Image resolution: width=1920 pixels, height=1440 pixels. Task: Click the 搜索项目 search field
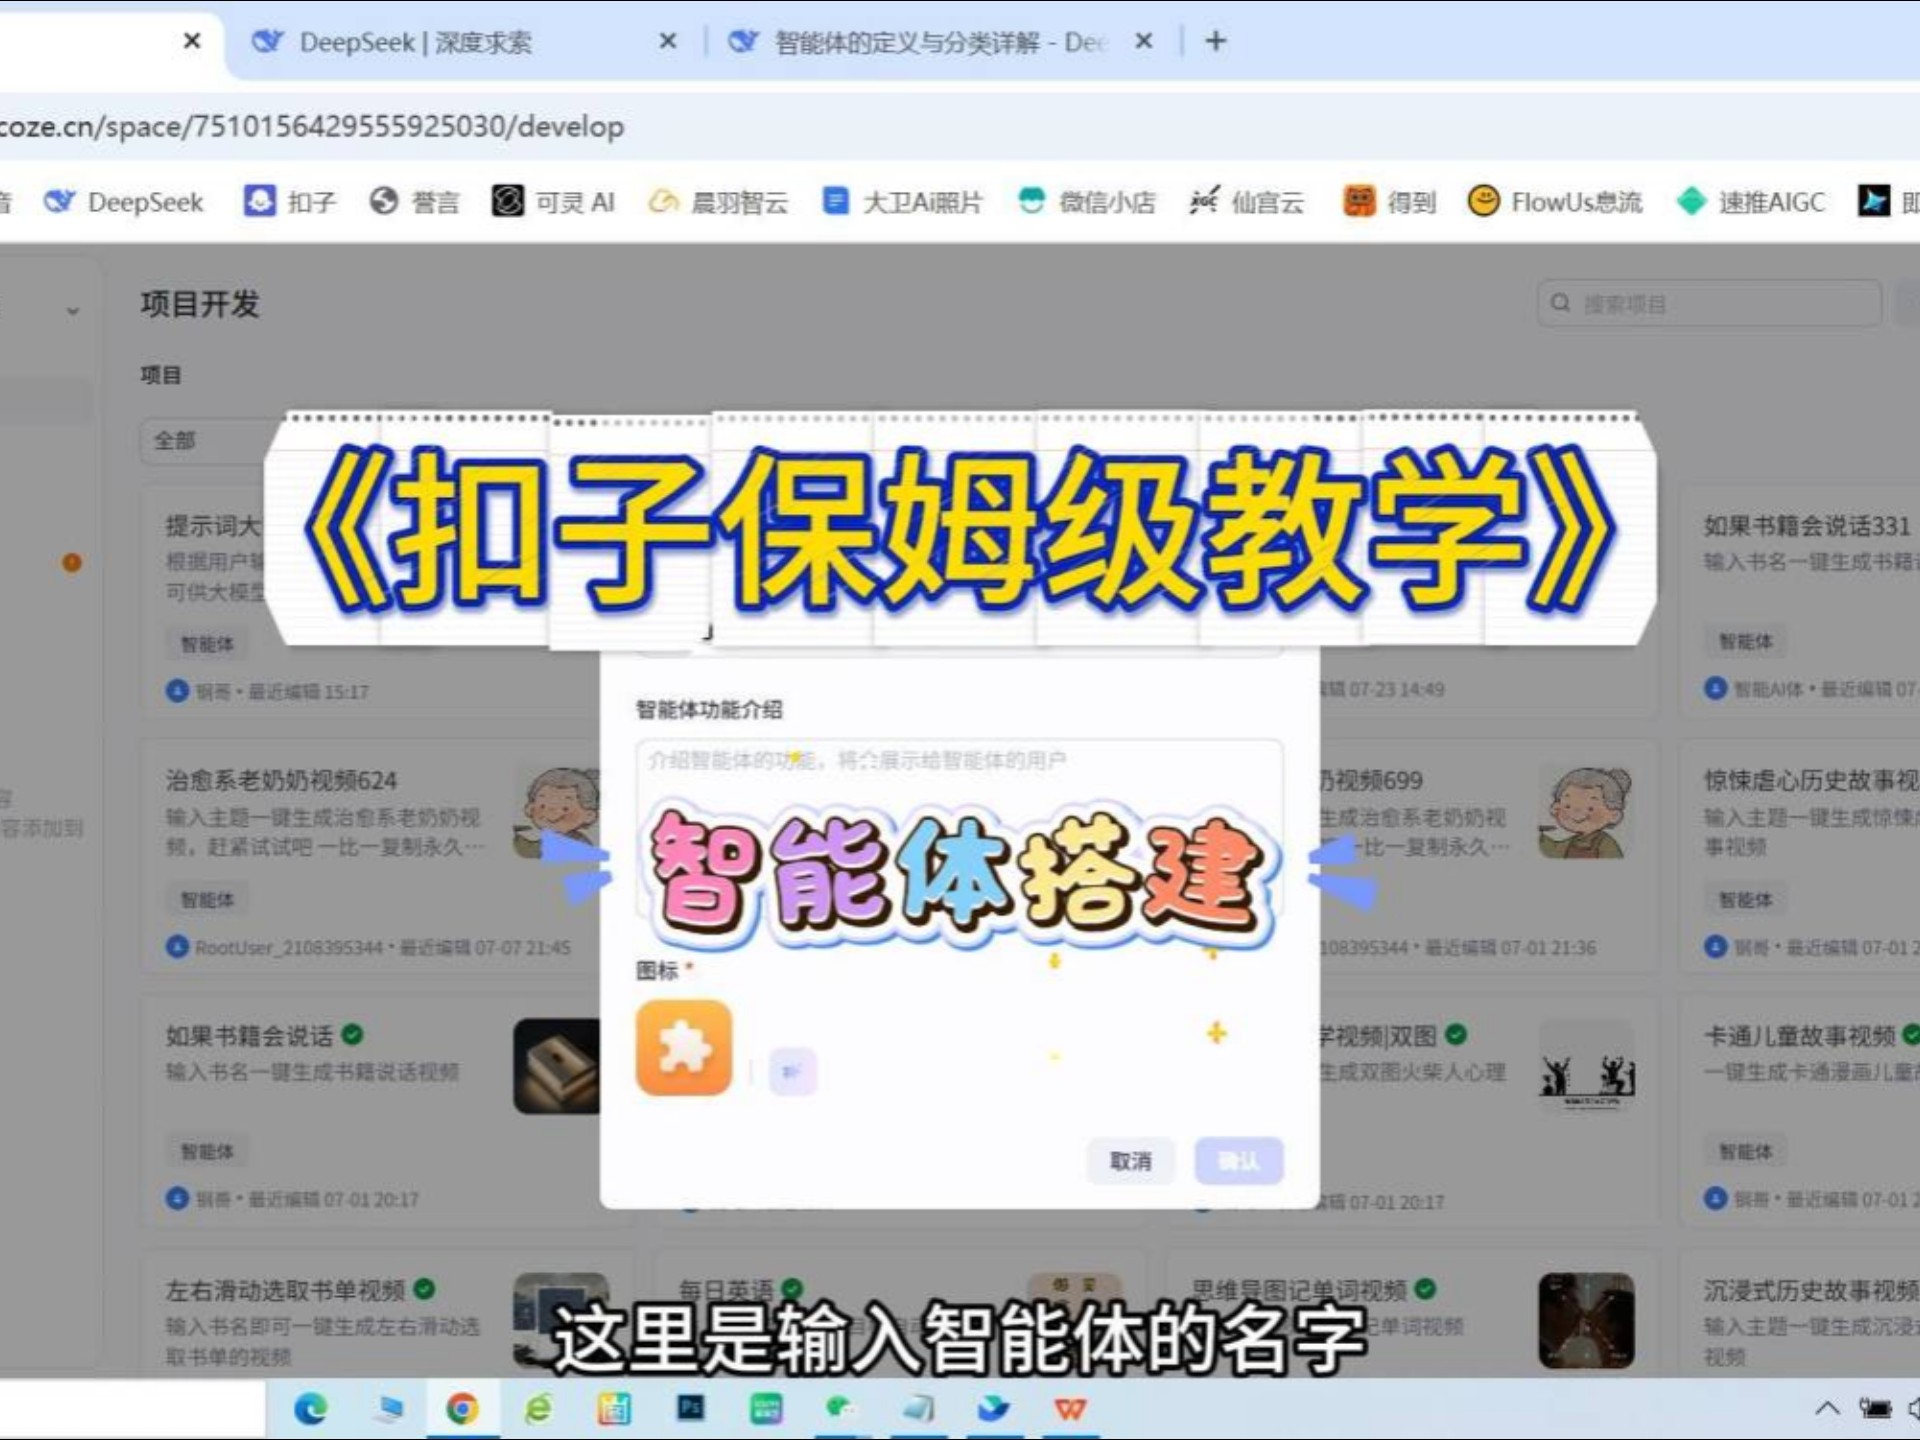[1710, 303]
